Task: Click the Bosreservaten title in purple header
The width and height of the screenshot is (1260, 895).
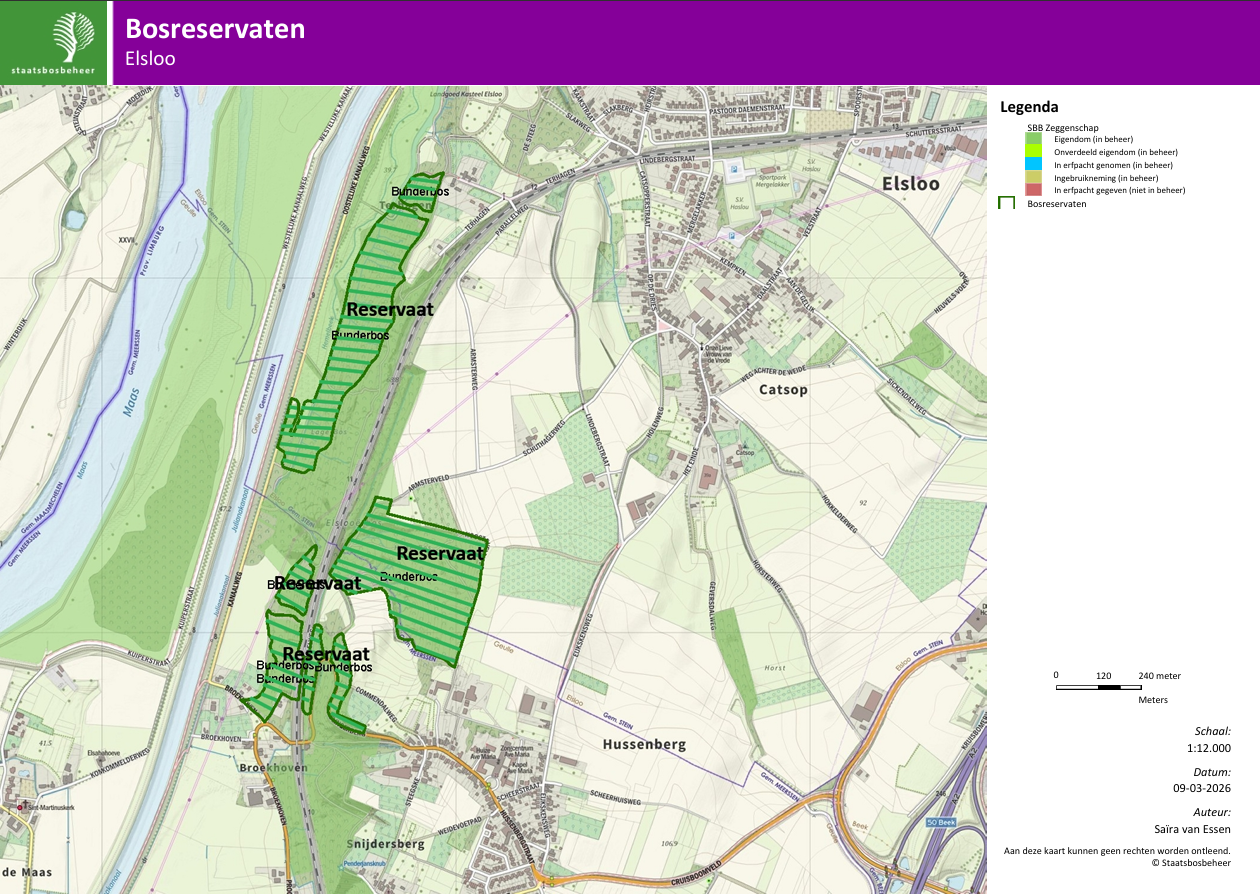Action: click(x=215, y=29)
